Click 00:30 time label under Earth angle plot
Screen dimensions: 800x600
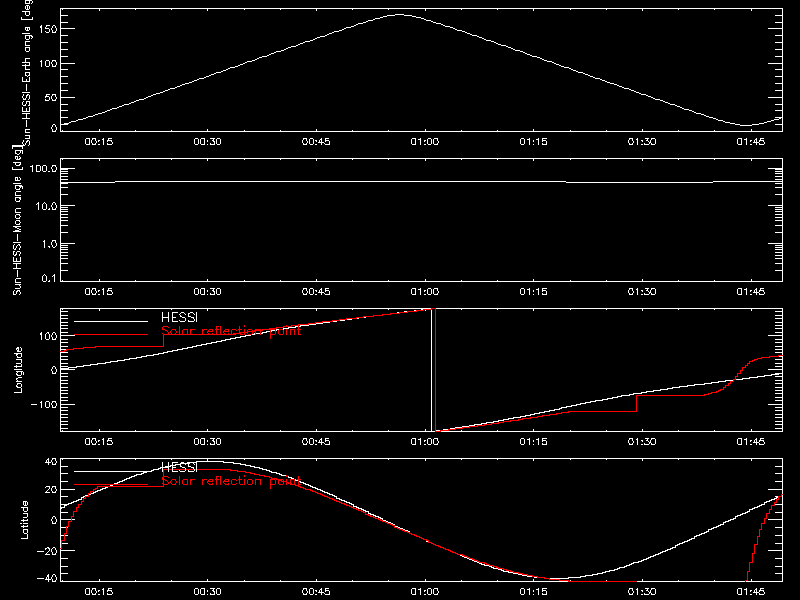tap(208, 142)
